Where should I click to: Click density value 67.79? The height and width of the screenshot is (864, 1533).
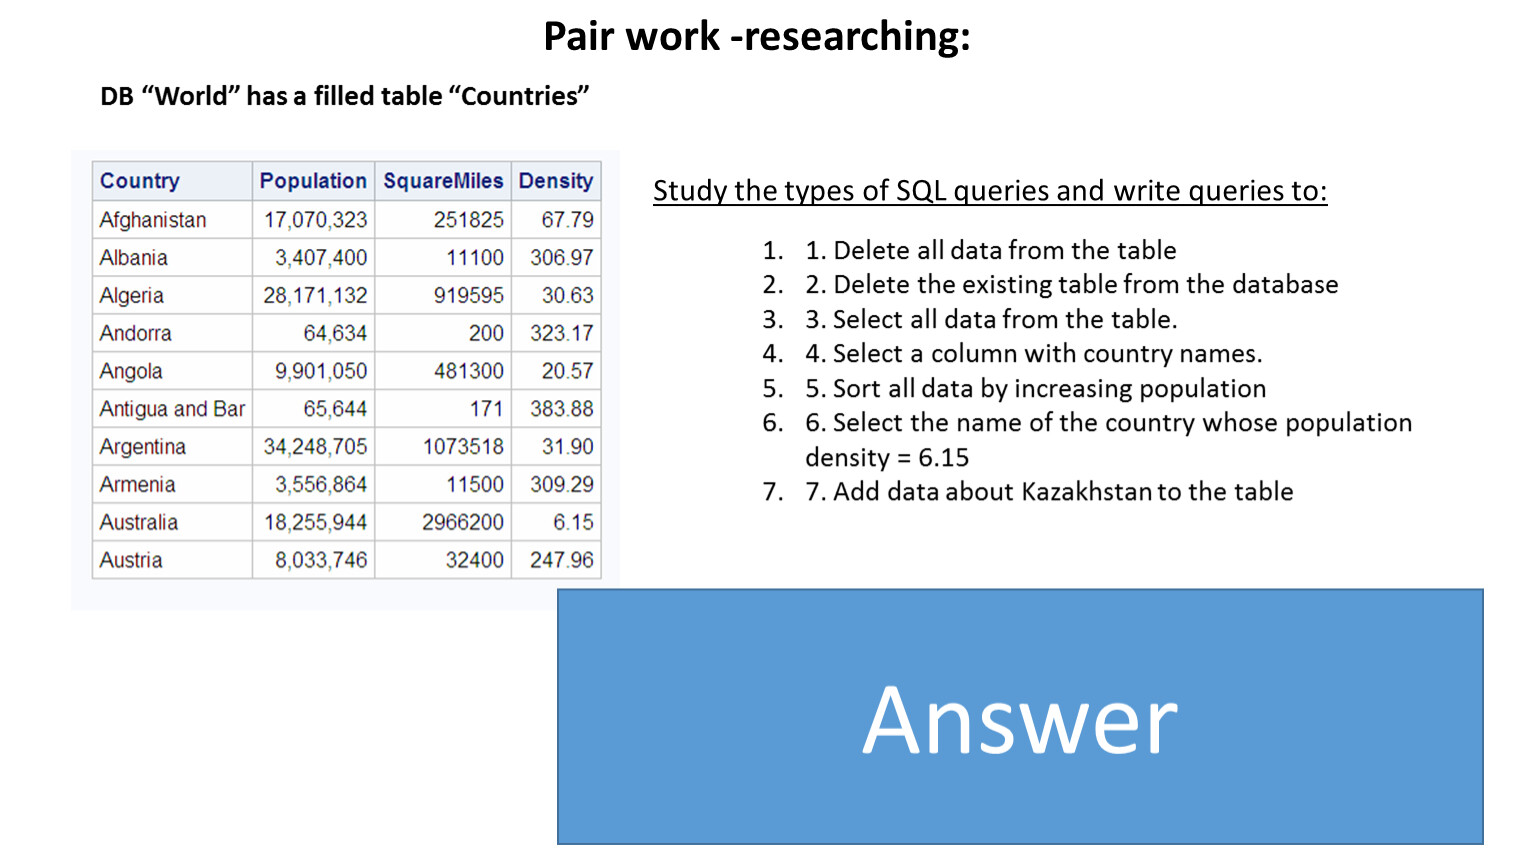click(x=567, y=220)
